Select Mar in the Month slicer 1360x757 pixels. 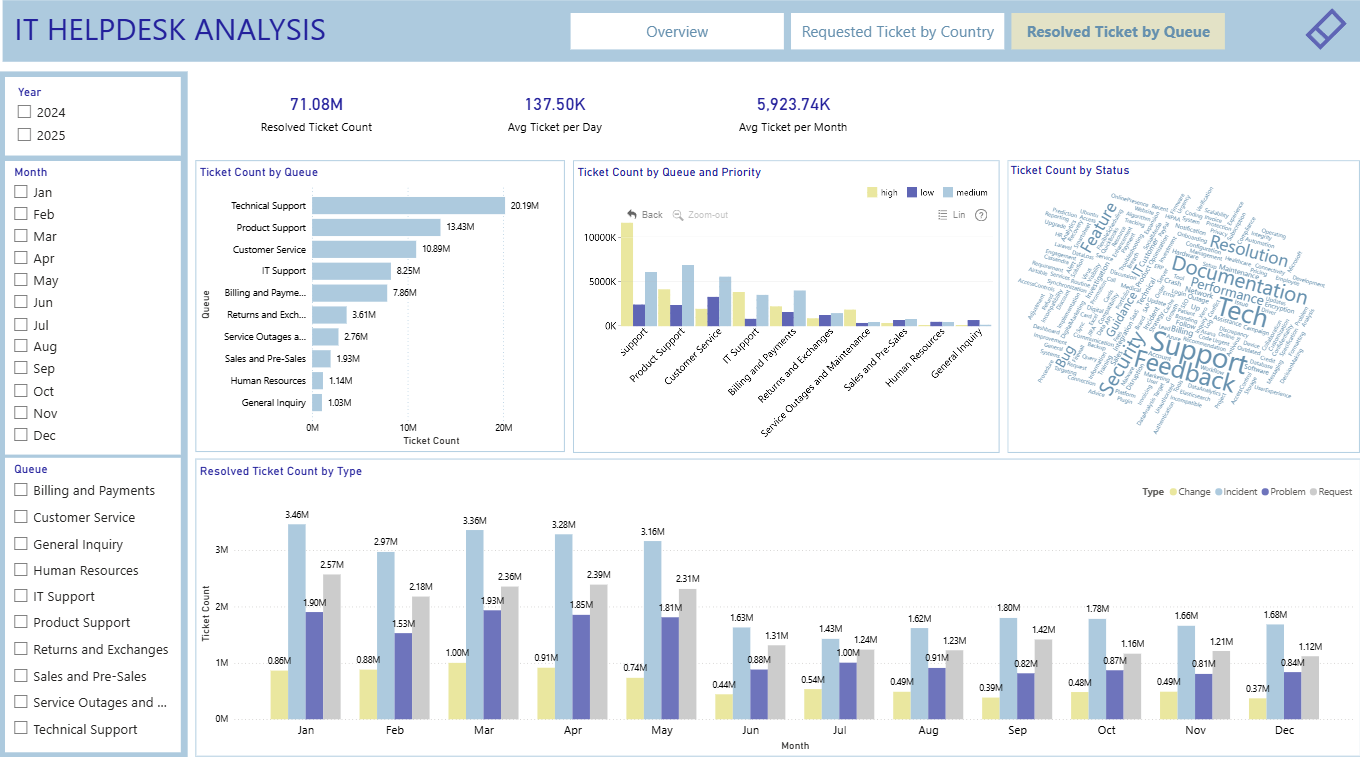pyautogui.click(x=21, y=236)
